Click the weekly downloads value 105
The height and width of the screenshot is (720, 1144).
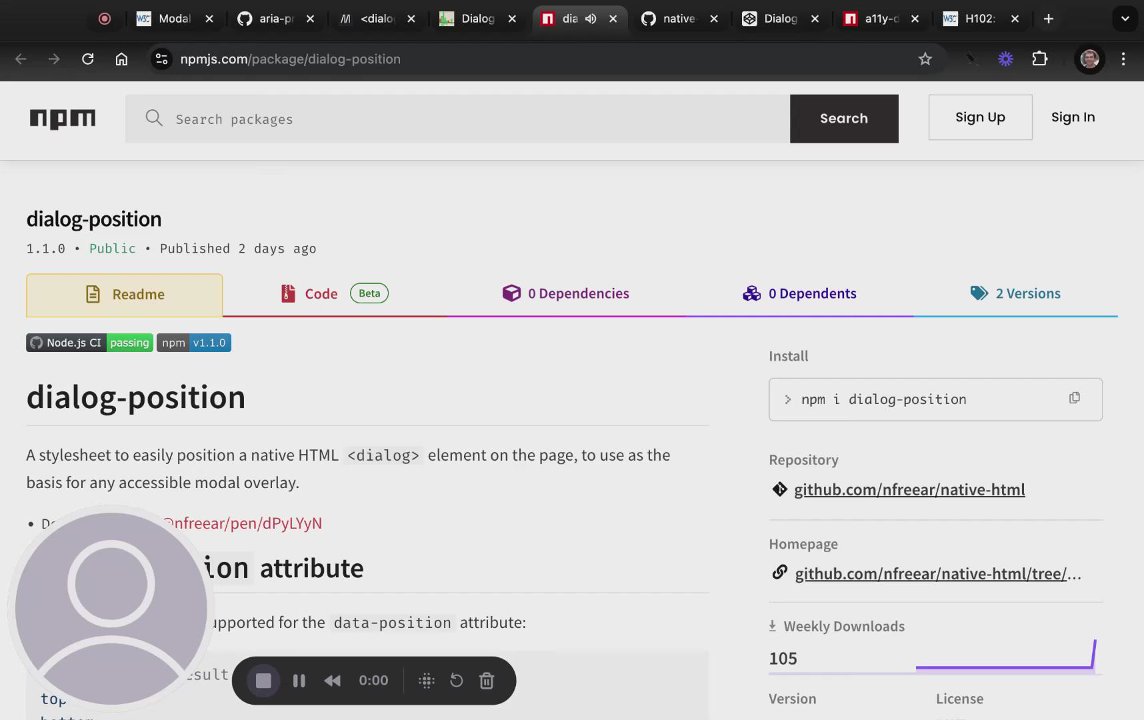(783, 659)
